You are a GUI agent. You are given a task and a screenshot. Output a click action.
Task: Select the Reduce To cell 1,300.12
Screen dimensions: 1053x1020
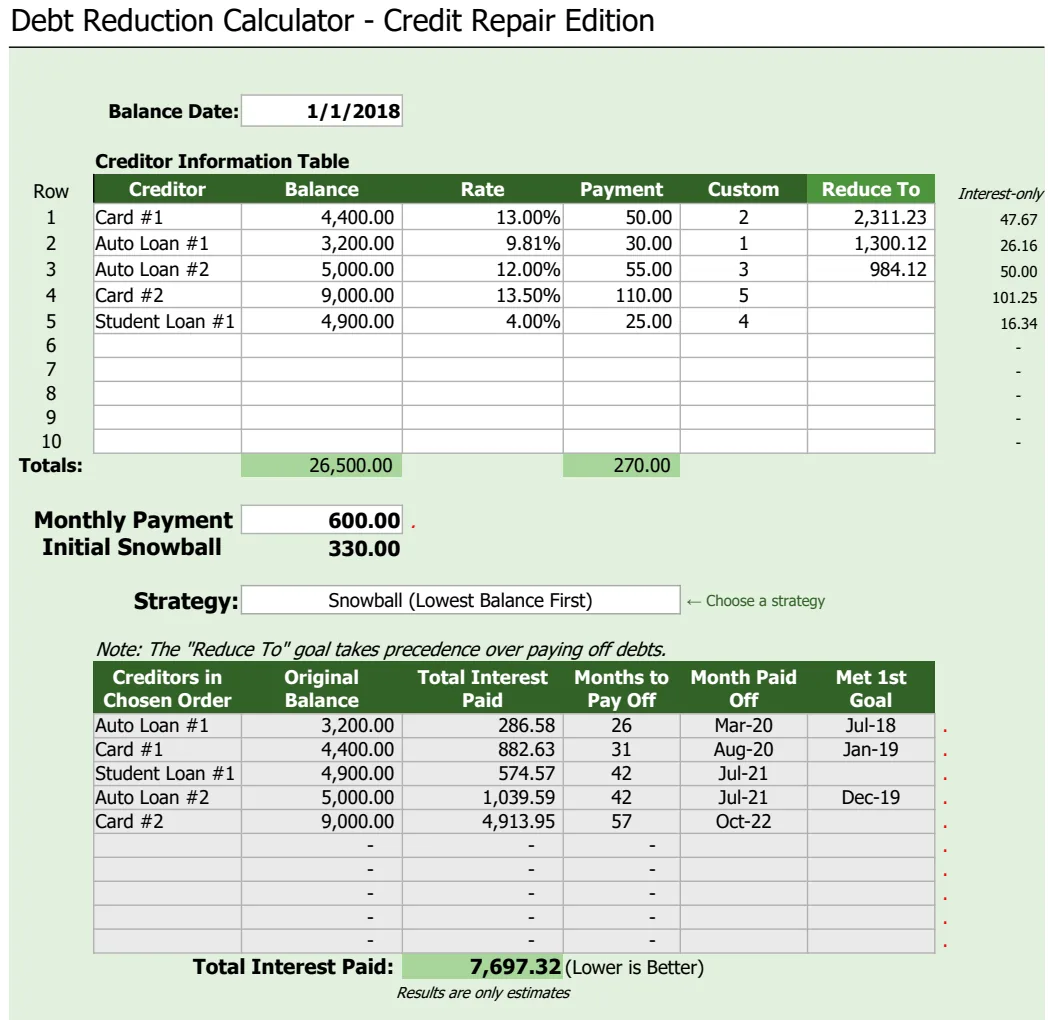(x=871, y=243)
